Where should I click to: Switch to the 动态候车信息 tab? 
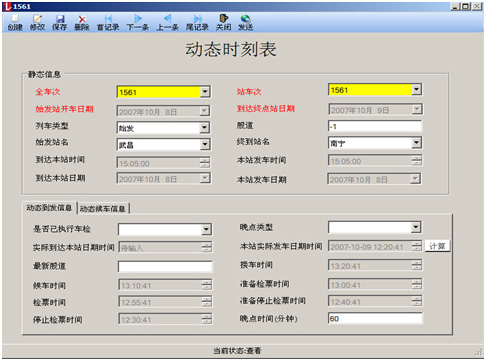(103, 209)
